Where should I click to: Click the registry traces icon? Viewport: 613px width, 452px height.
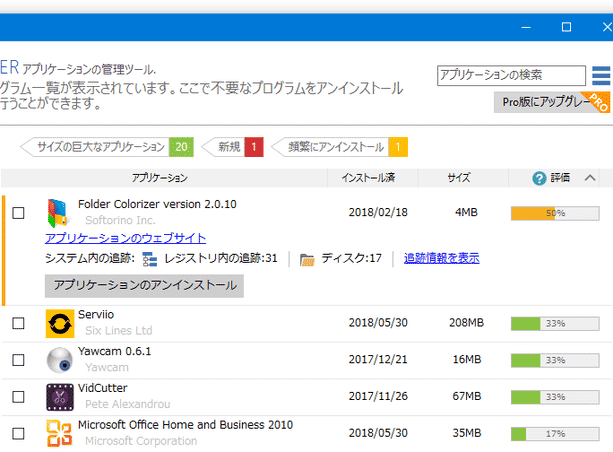point(150,259)
